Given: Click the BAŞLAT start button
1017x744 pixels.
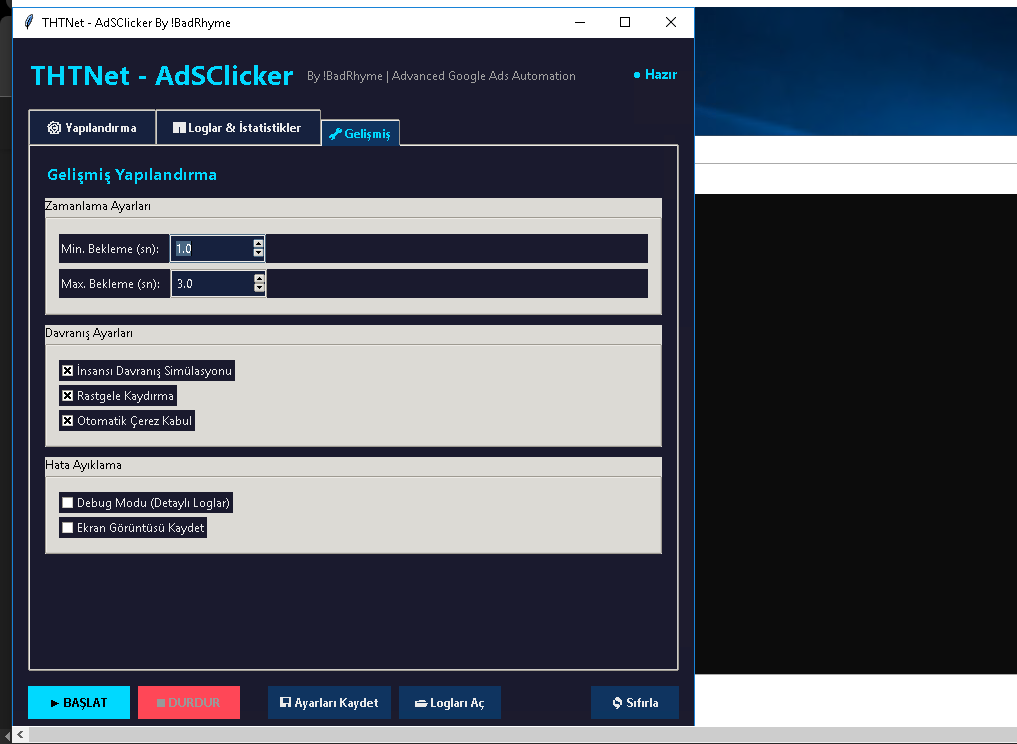Looking at the screenshot, I should (79, 702).
